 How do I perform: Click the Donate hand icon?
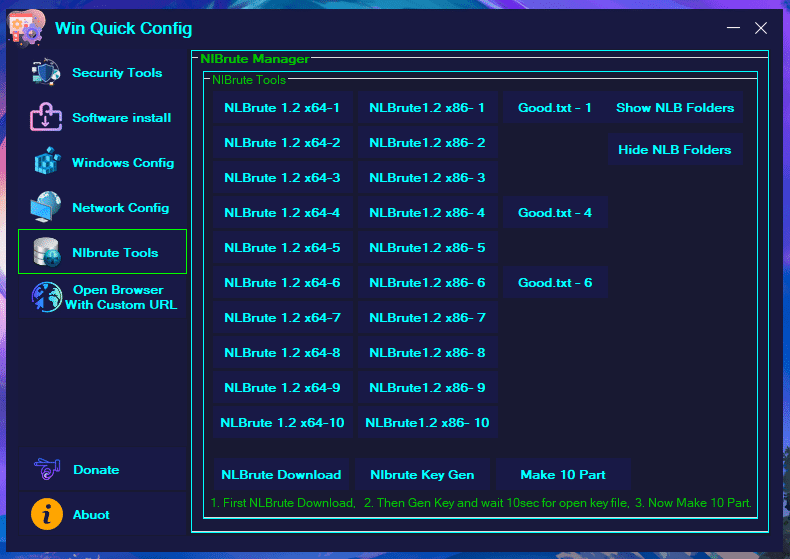pos(47,469)
